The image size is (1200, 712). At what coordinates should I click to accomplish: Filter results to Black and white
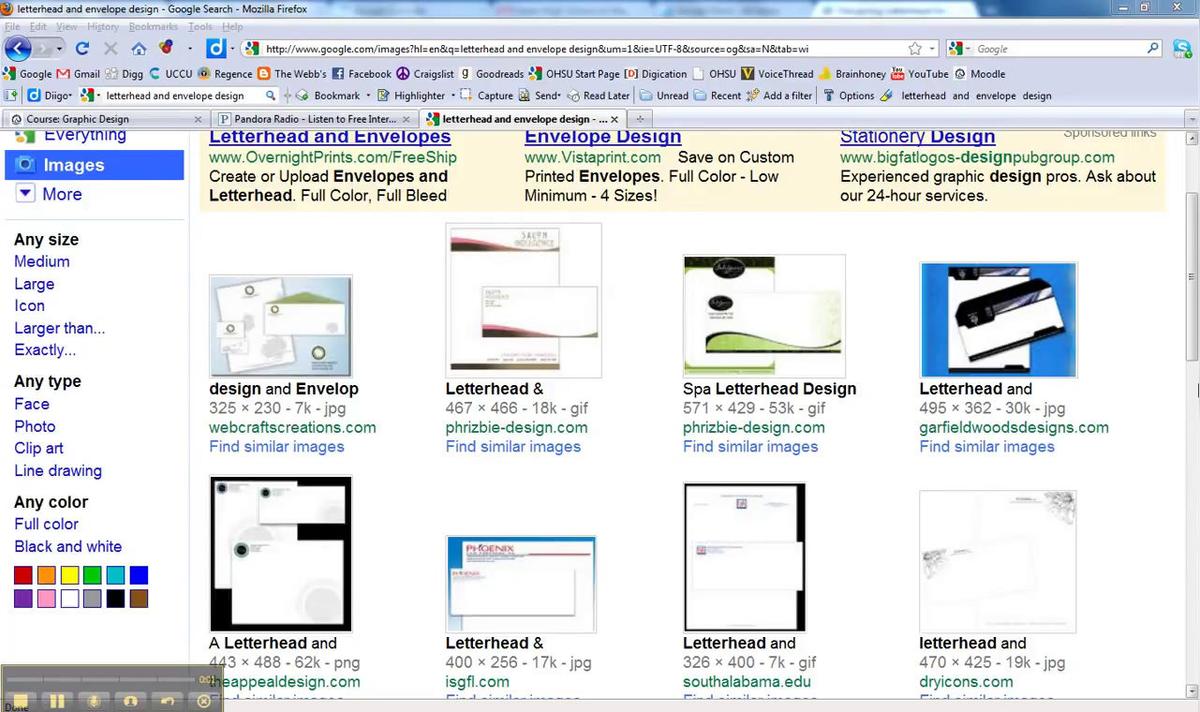point(68,547)
